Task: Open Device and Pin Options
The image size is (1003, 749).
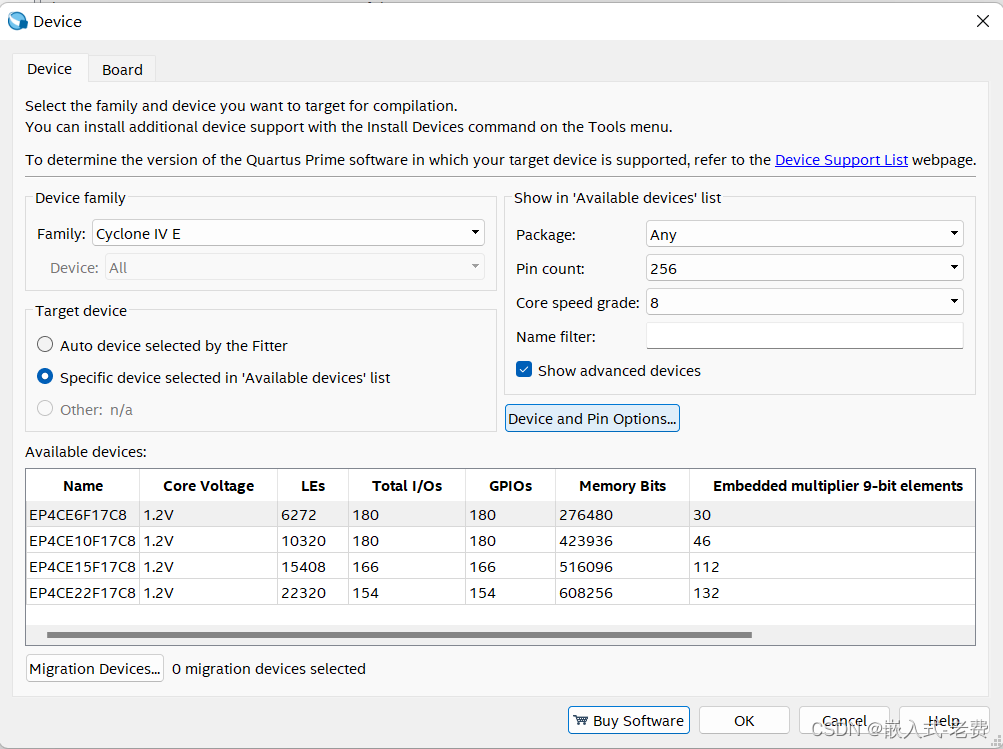Action: (x=592, y=419)
